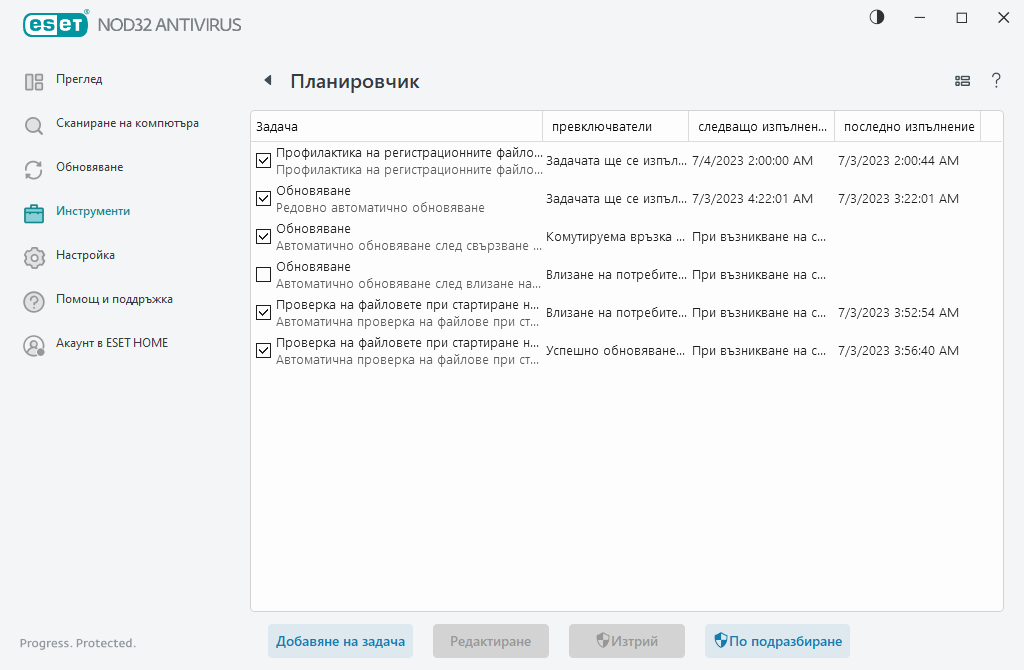1024x670 pixels.
Task: Enable the unchecked Обновяване task checkbox
Action: coord(264,275)
